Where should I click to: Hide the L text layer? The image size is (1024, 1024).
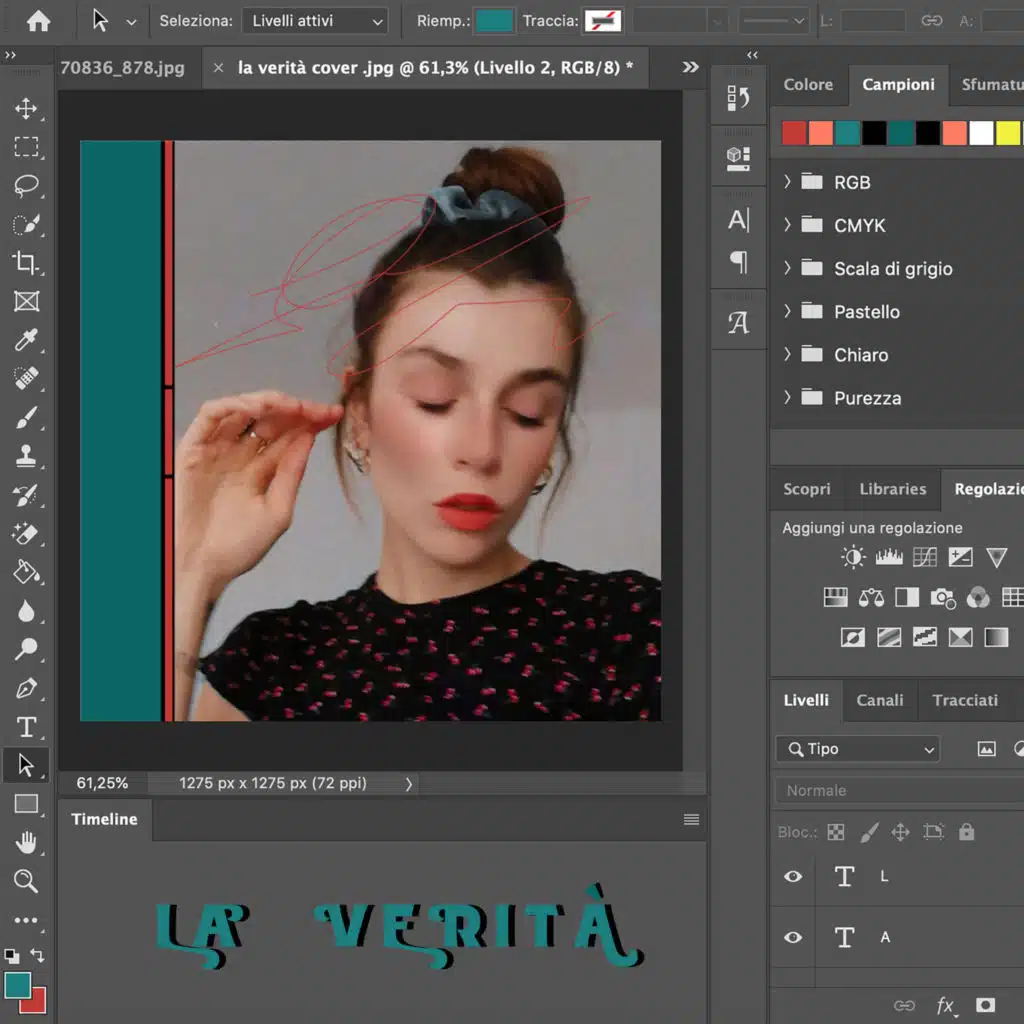pyautogui.click(x=793, y=876)
